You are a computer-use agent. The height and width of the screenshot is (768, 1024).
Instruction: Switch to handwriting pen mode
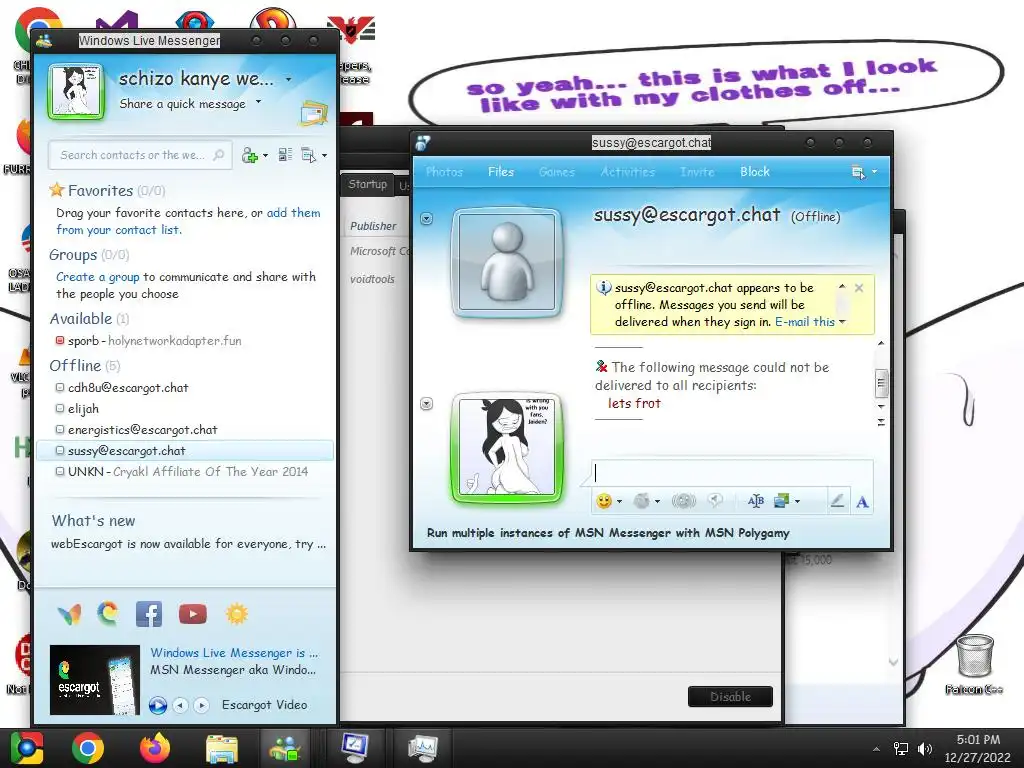click(x=837, y=501)
